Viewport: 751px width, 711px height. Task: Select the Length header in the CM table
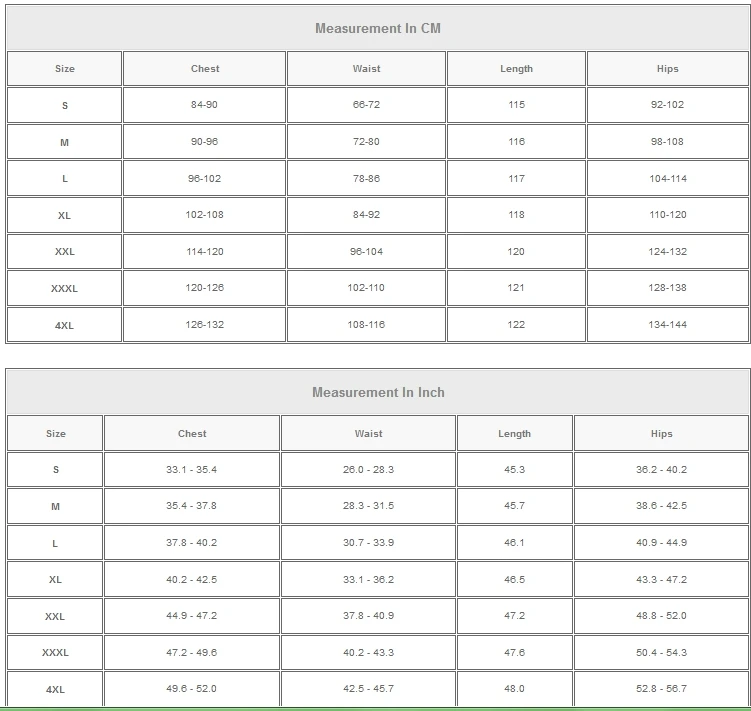[516, 69]
